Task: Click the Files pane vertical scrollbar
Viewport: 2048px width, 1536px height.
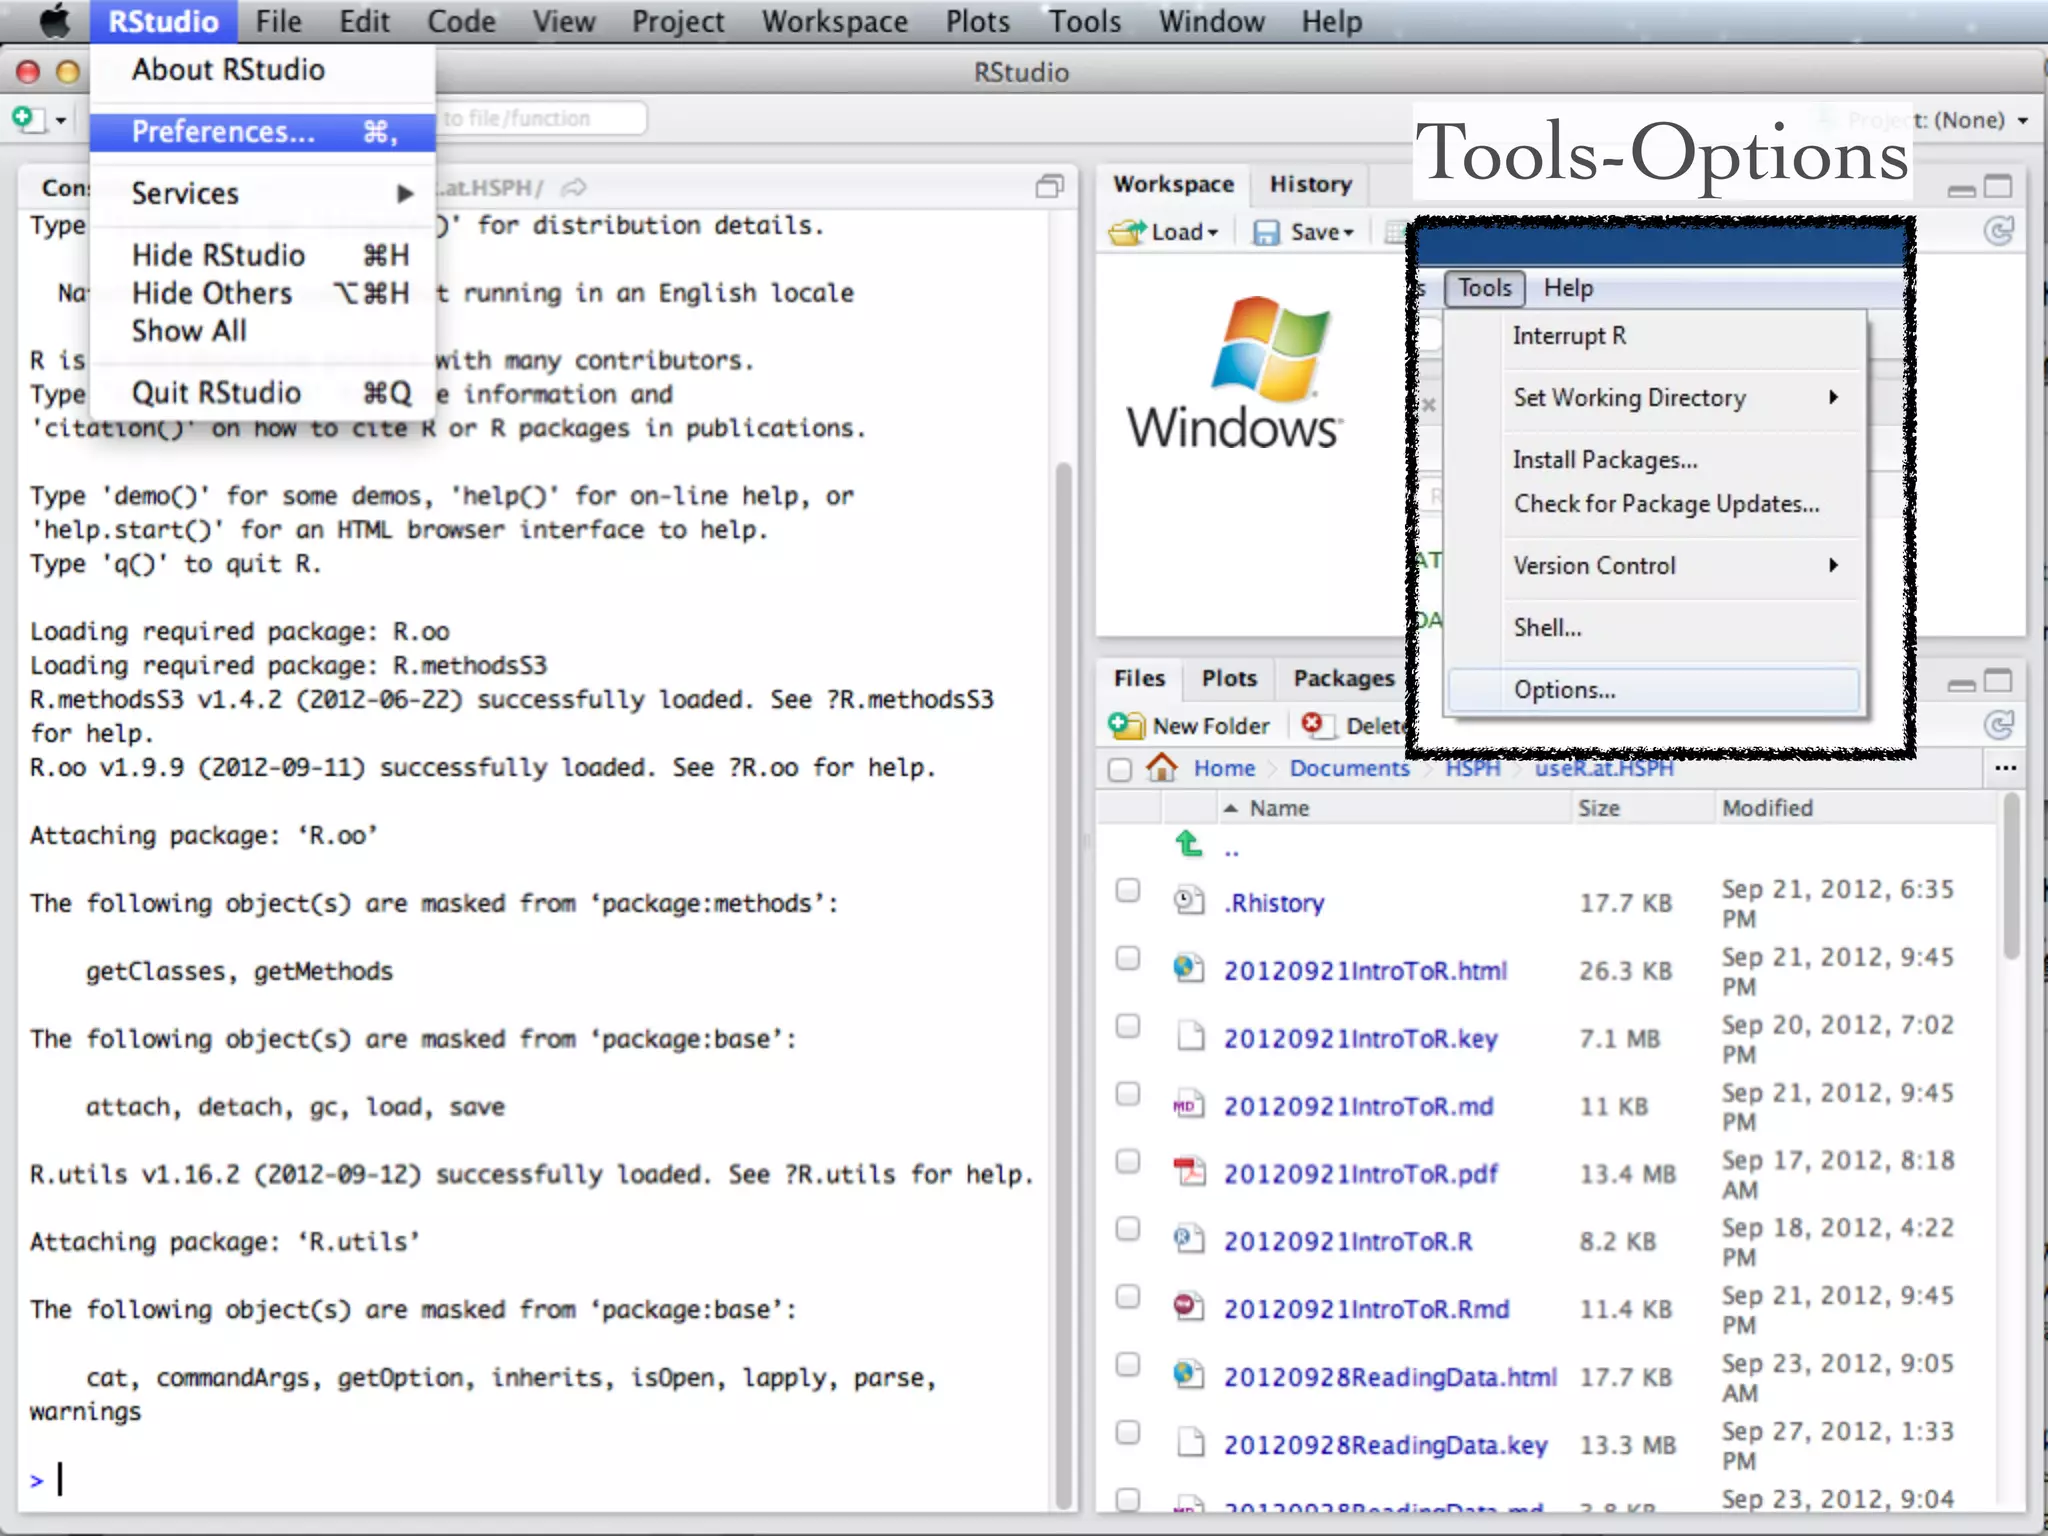Action: (x=2011, y=876)
